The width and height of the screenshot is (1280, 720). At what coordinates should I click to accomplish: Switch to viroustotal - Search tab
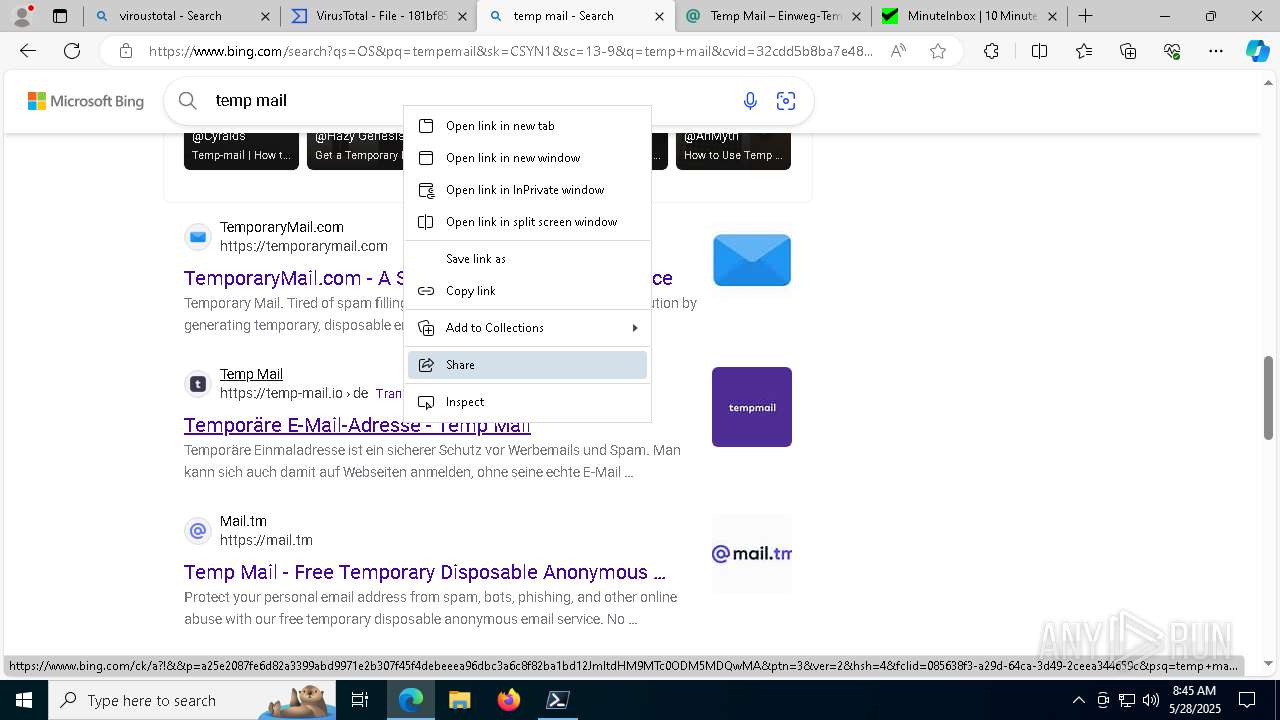(x=184, y=16)
